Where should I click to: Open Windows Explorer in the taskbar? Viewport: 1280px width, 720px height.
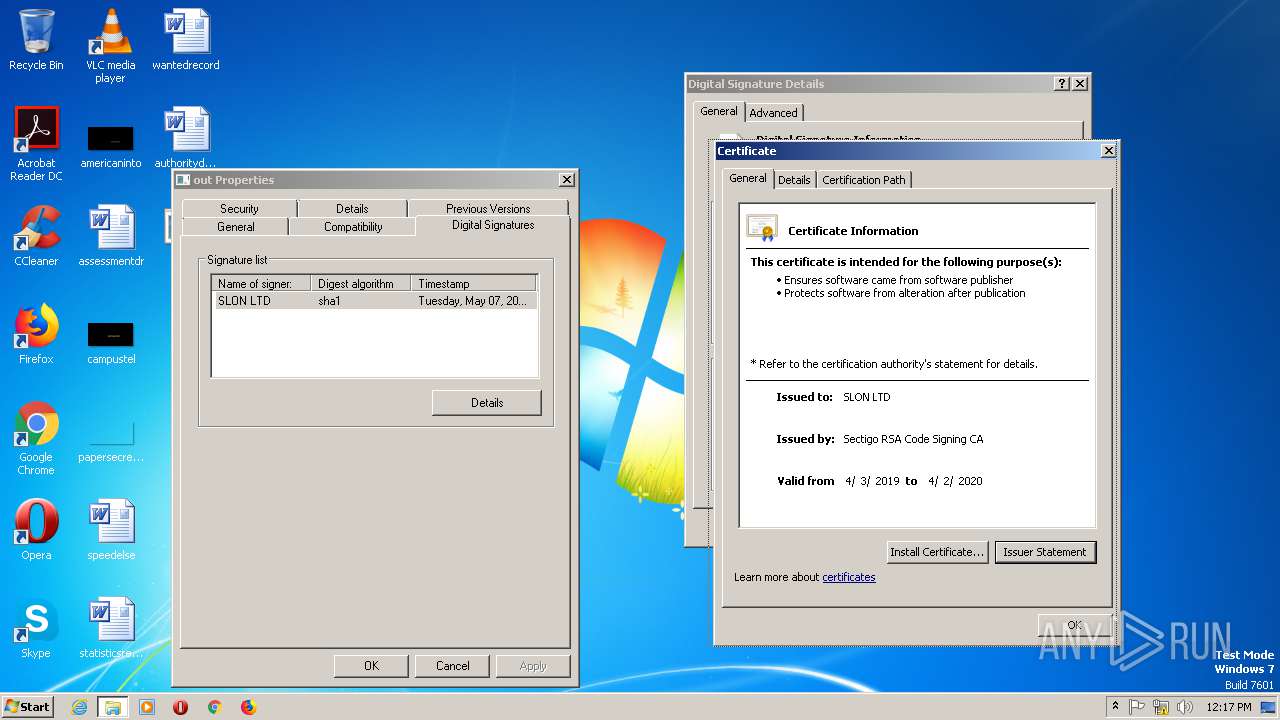point(112,707)
